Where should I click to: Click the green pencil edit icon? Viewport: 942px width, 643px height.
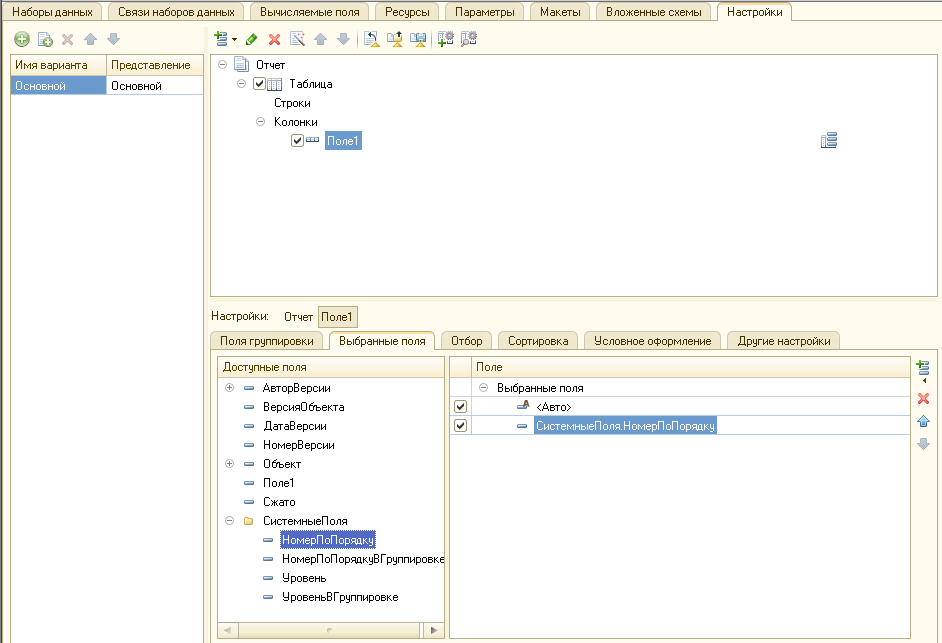[251, 39]
